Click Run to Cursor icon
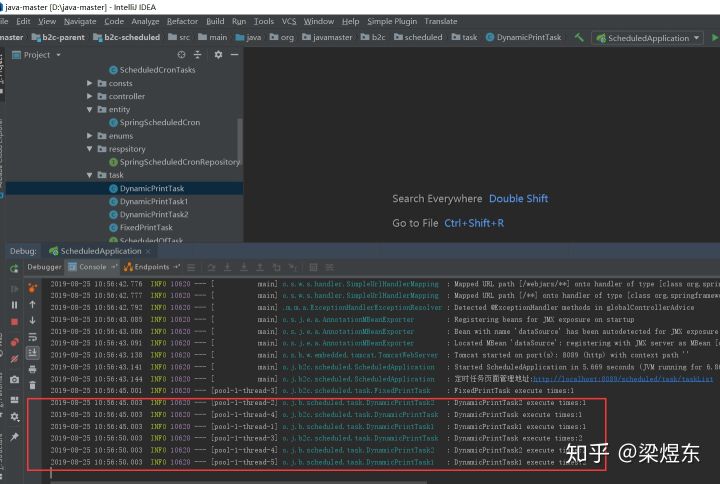The width and height of the screenshot is (720, 484). coord(292,267)
